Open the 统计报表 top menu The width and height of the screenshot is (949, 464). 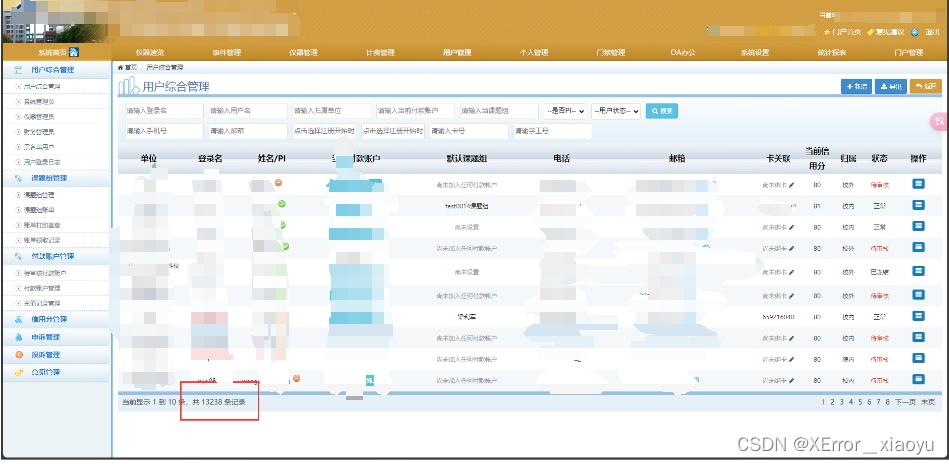[x=832, y=53]
